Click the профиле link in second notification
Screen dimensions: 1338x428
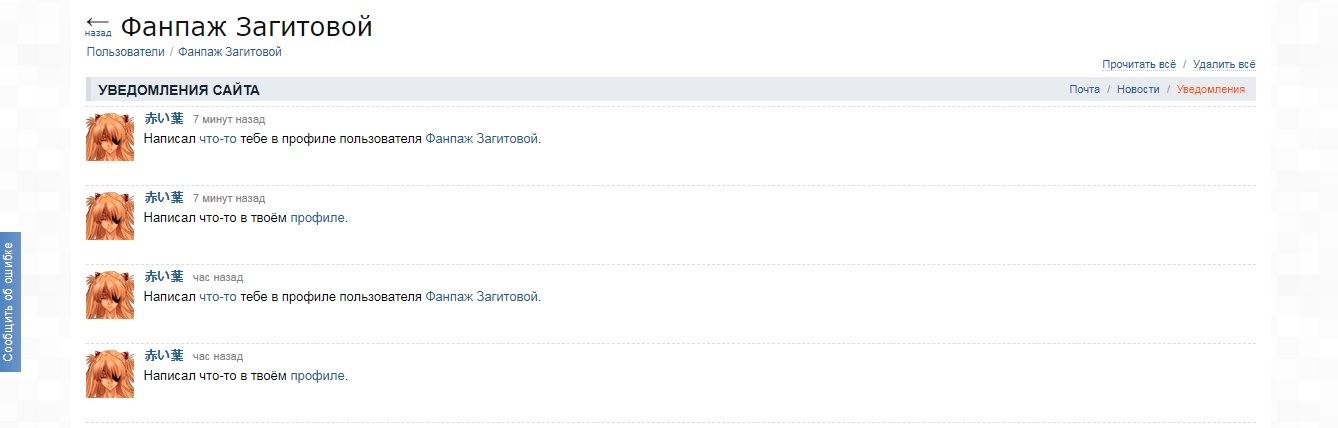tap(318, 217)
